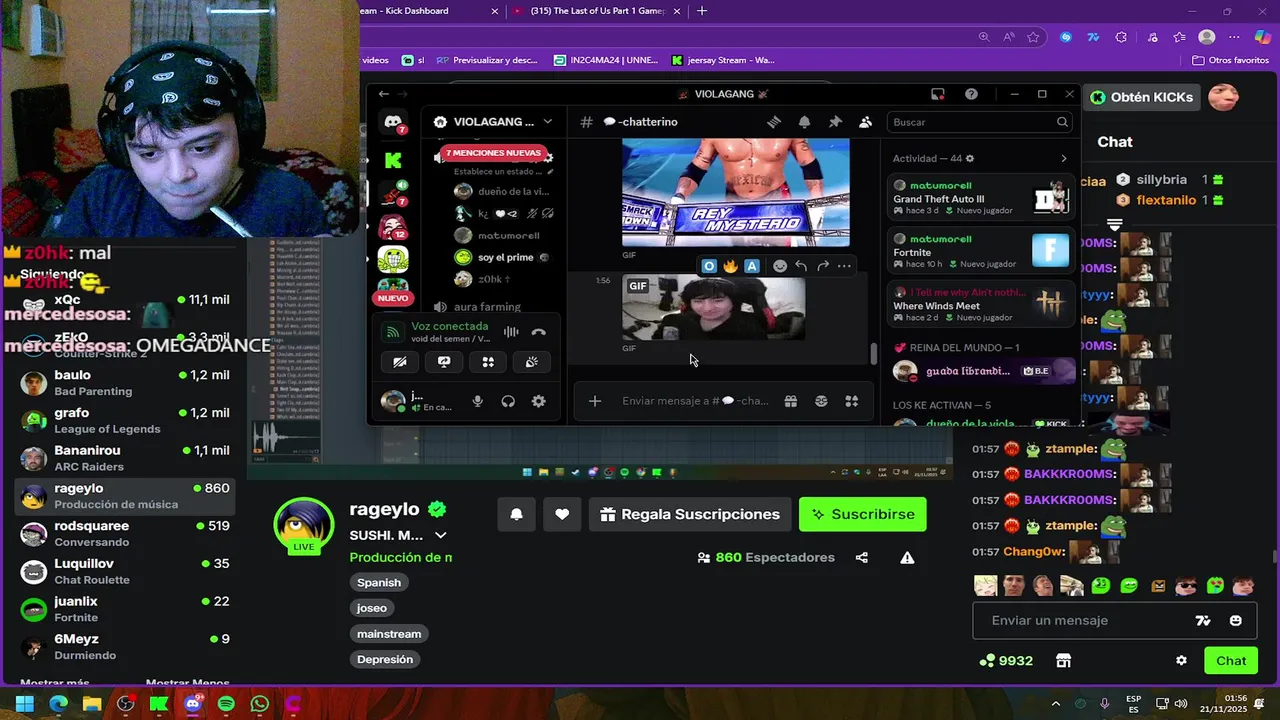
Task: Click green Chat send button
Action: click(1231, 661)
